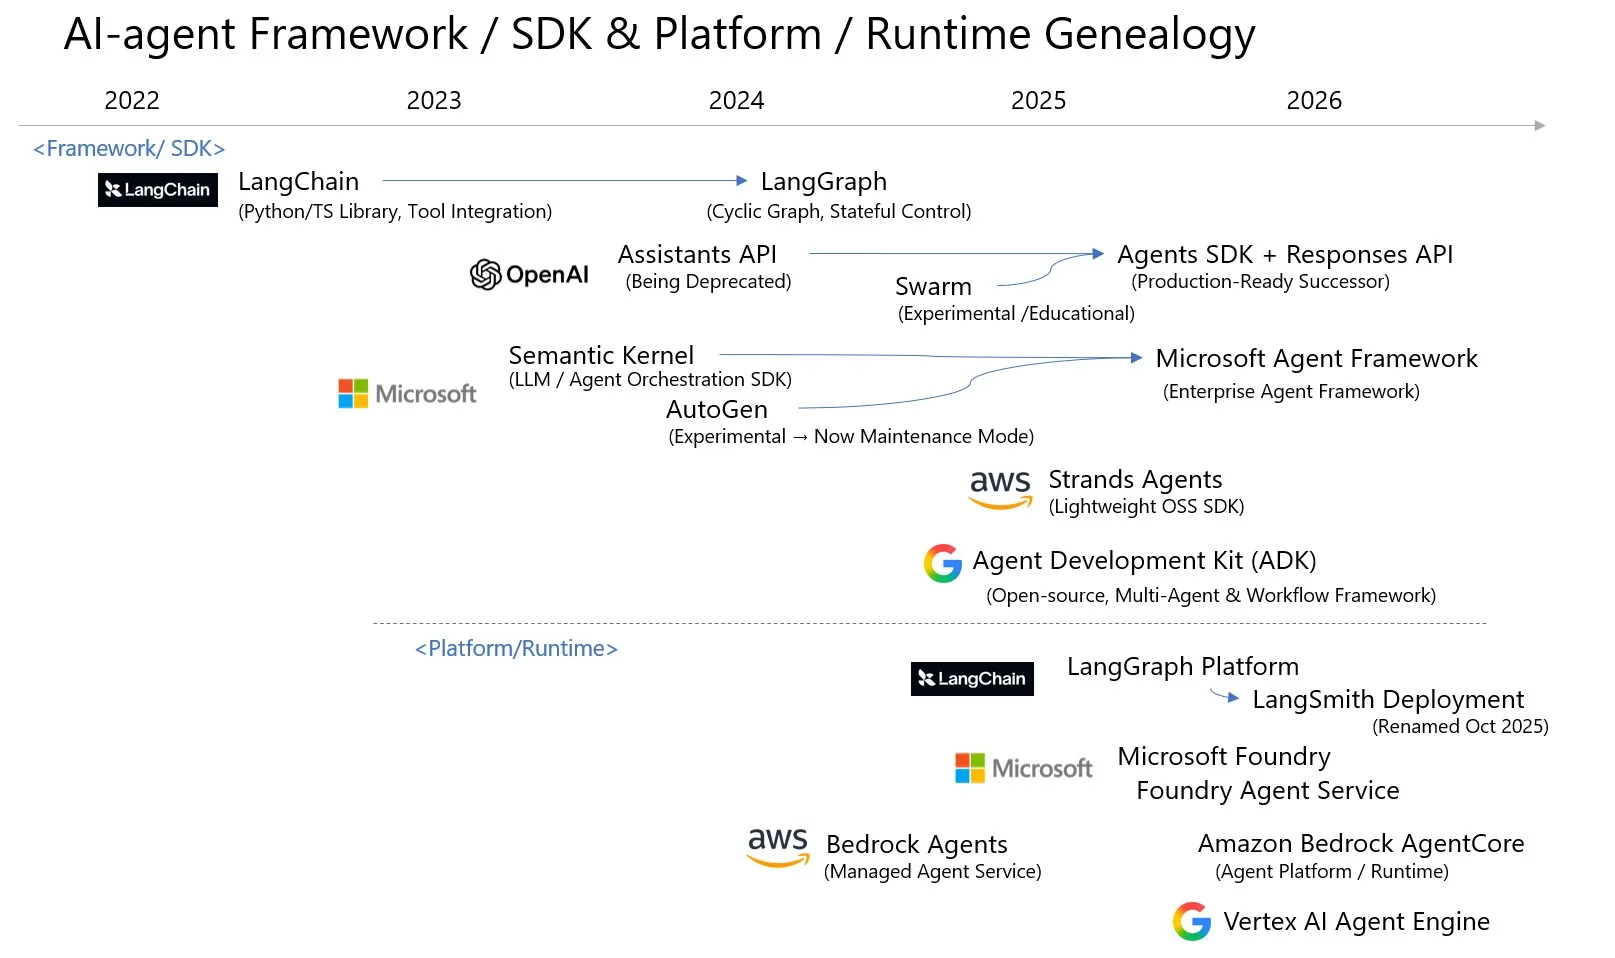The image size is (1615, 958).
Task: Click the Swarm text
Action: tap(933, 287)
